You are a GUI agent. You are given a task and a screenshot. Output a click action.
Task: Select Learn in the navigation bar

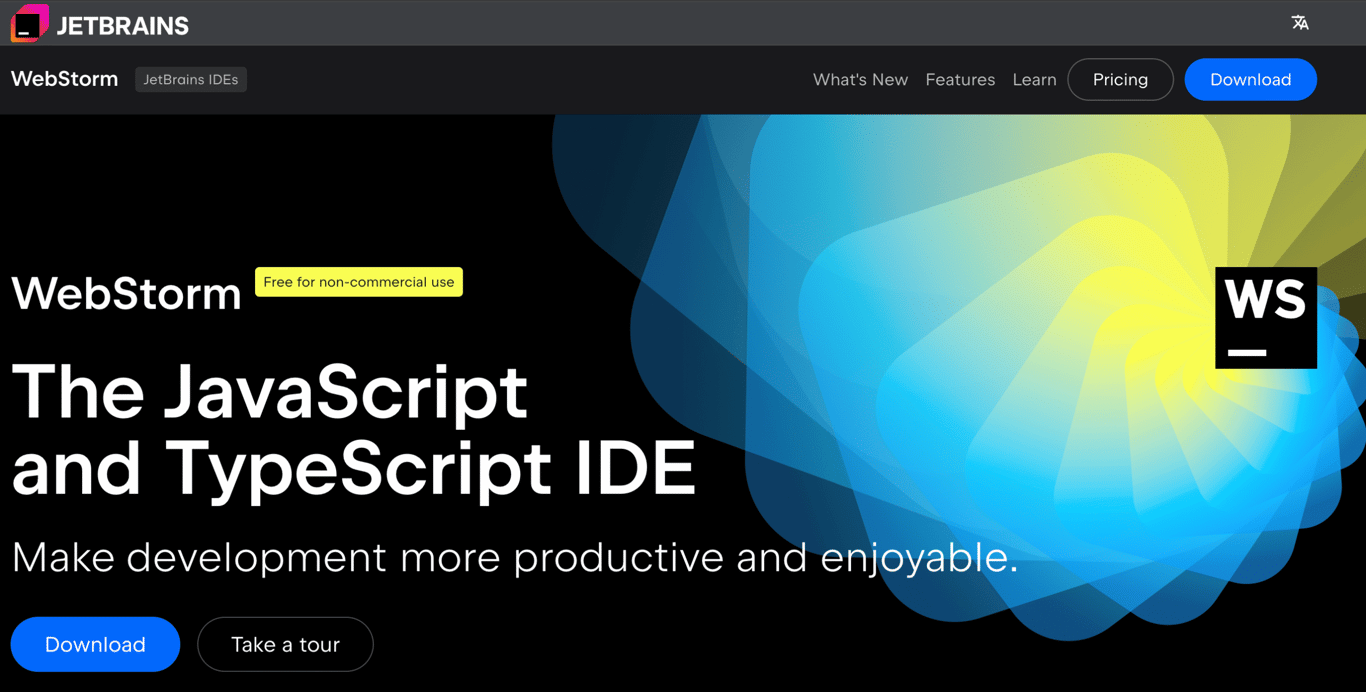(1034, 79)
